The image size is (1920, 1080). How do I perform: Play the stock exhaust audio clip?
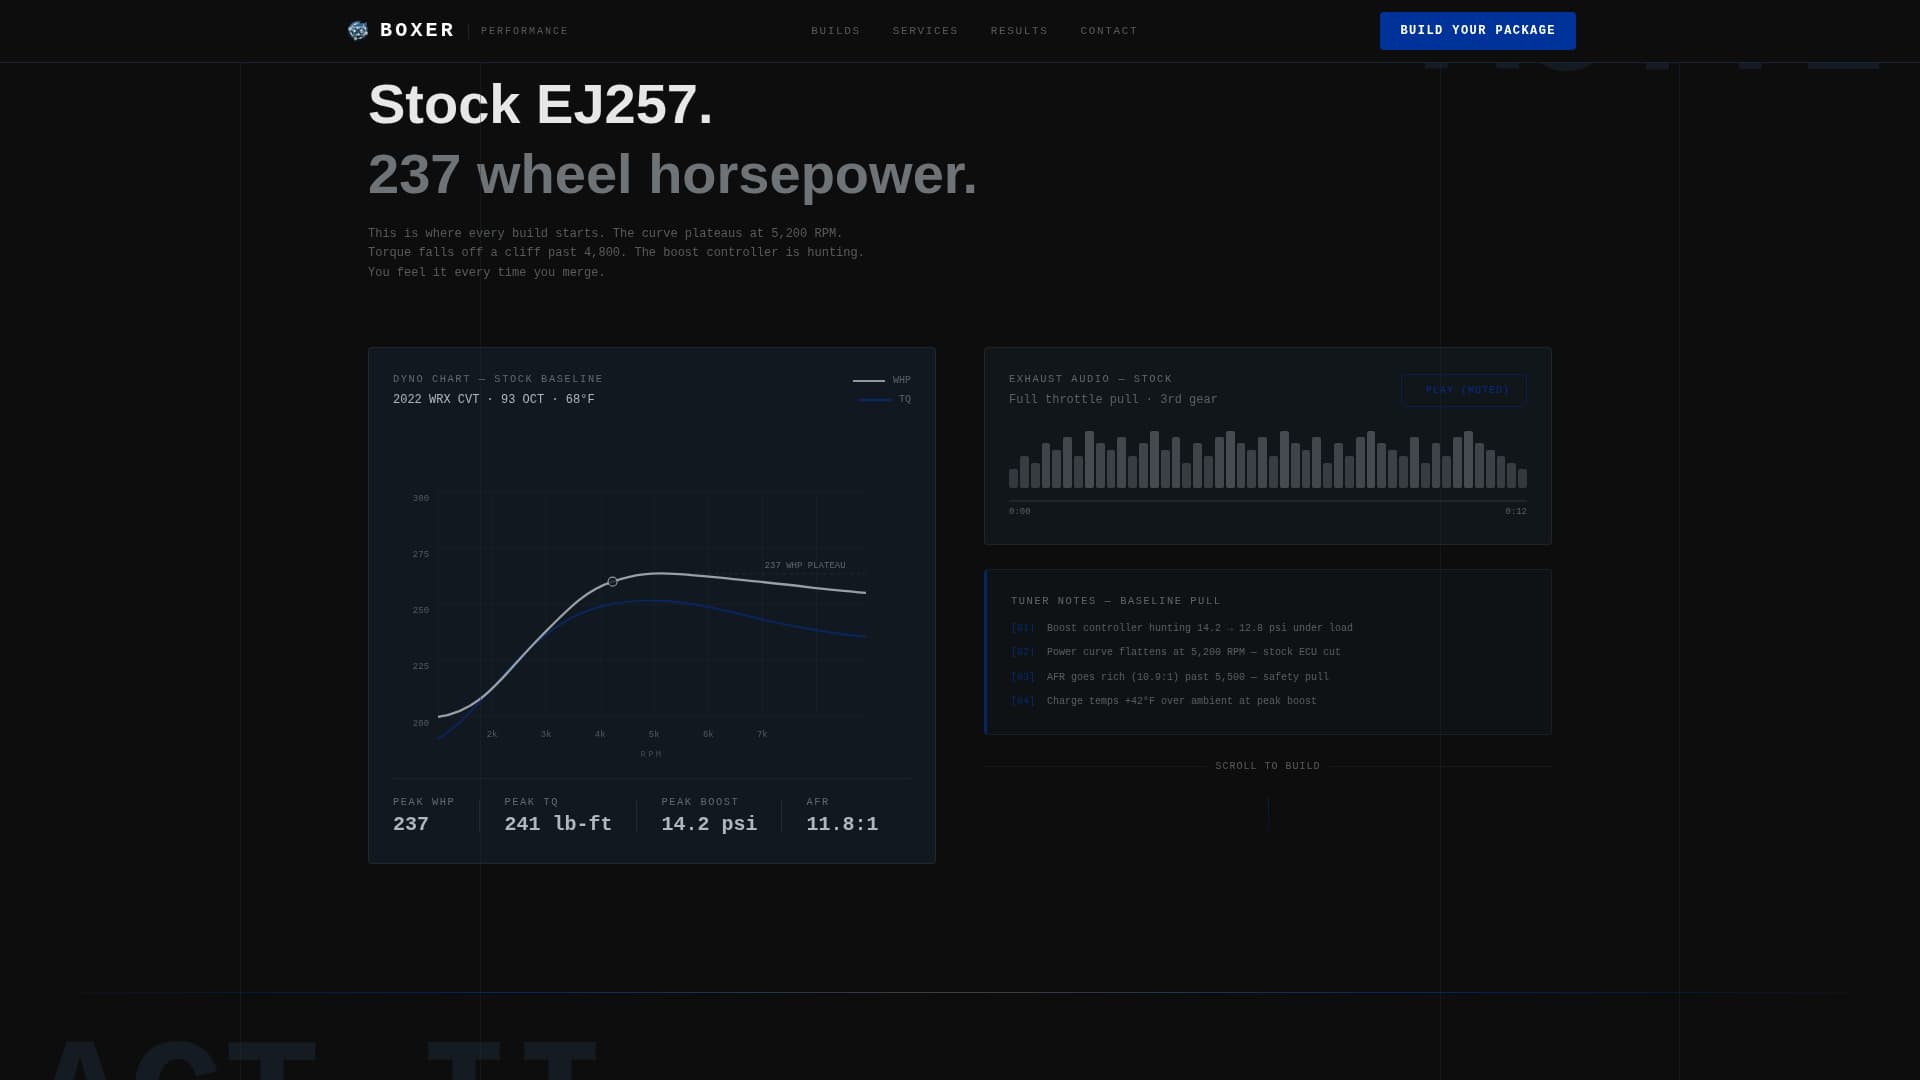click(1464, 390)
